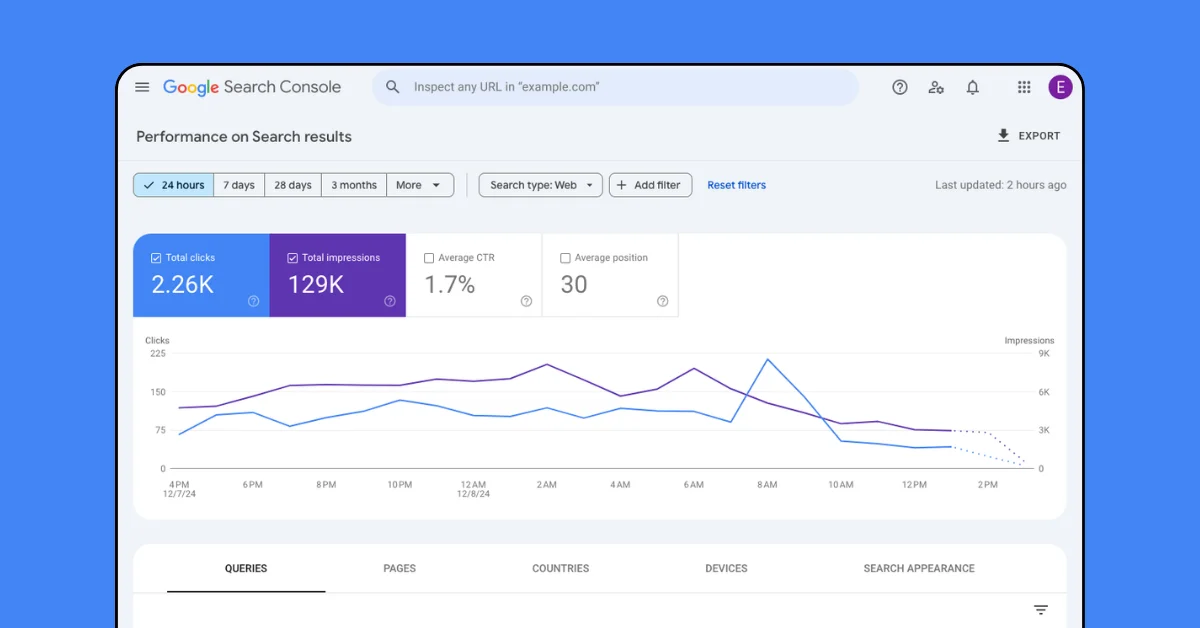1200x628 pixels.
Task: Open help icon on Total impressions card
Action: tap(390, 301)
